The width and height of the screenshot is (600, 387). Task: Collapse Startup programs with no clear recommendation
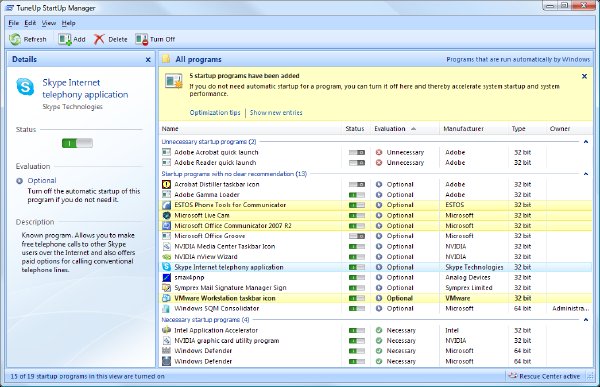[585, 174]
